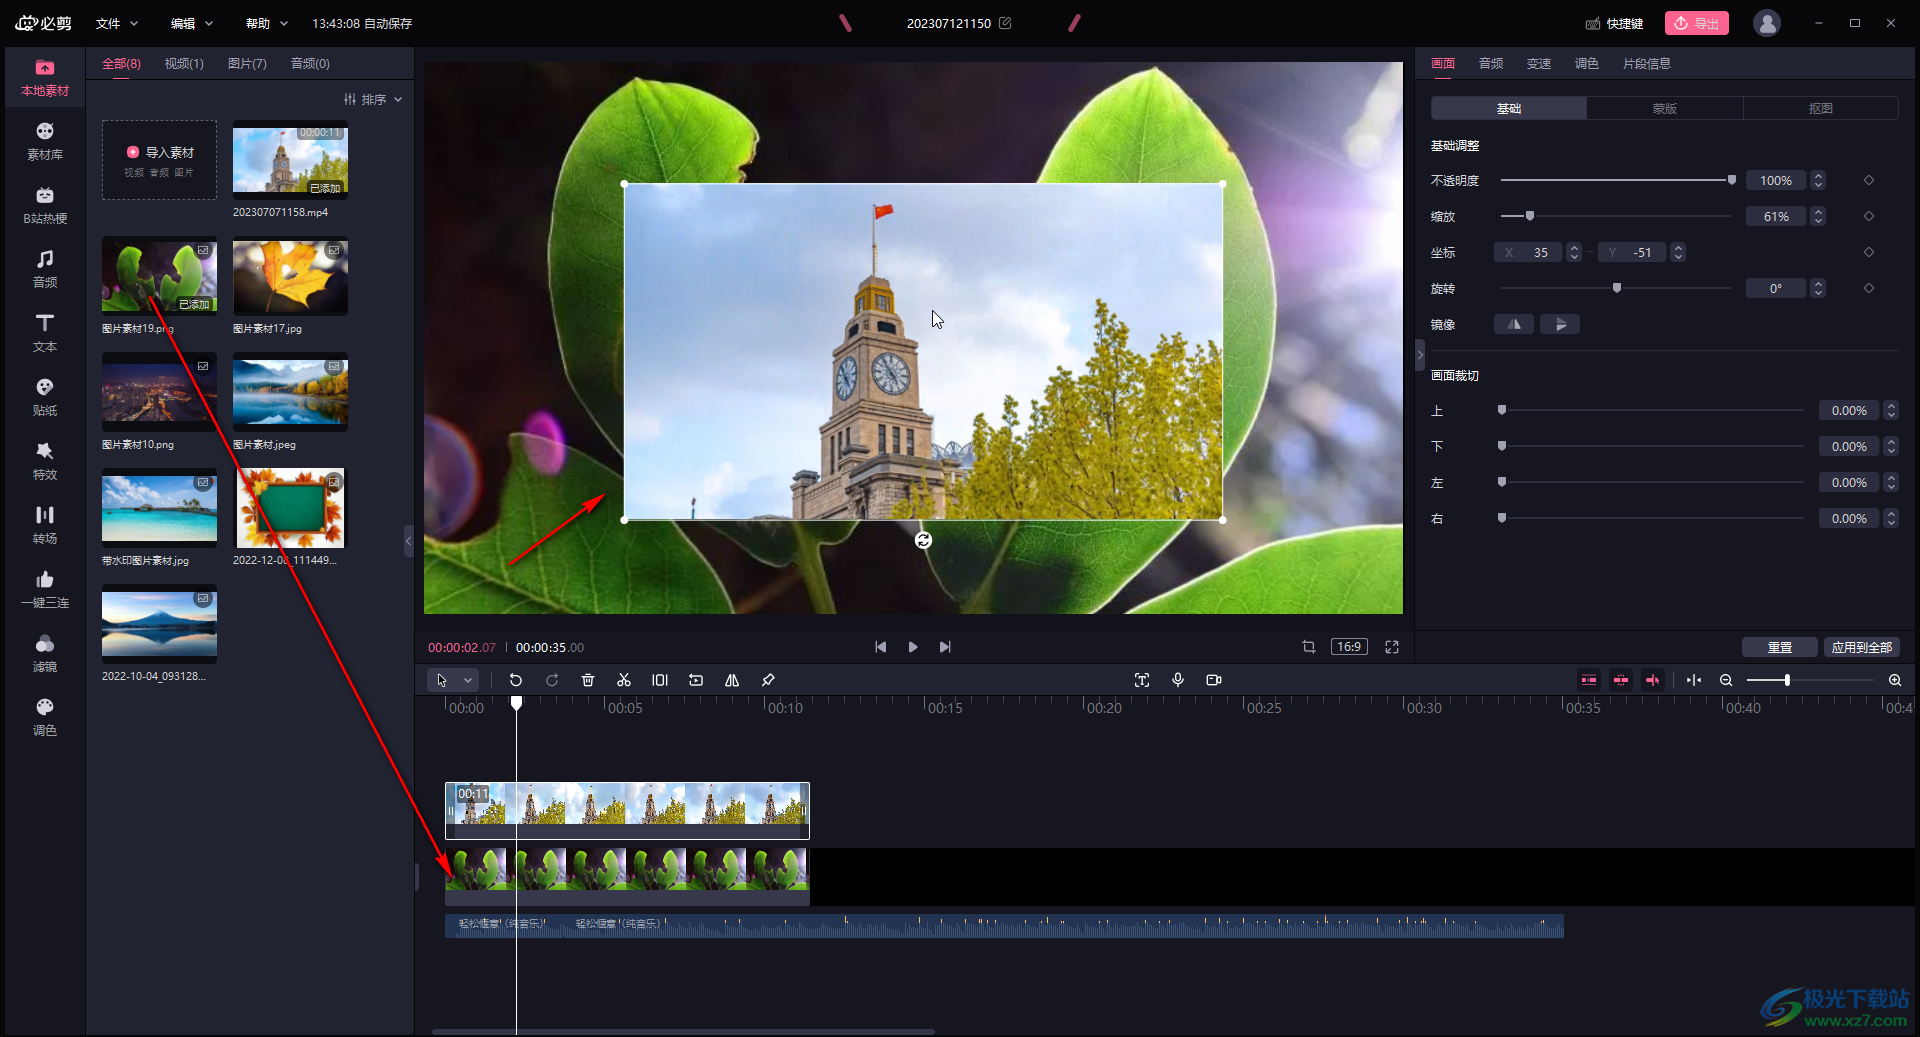Zoom in the timeline
Image resolution: width=1920 pixels, height=1037 pixels.
click(x=1895, y=680)
